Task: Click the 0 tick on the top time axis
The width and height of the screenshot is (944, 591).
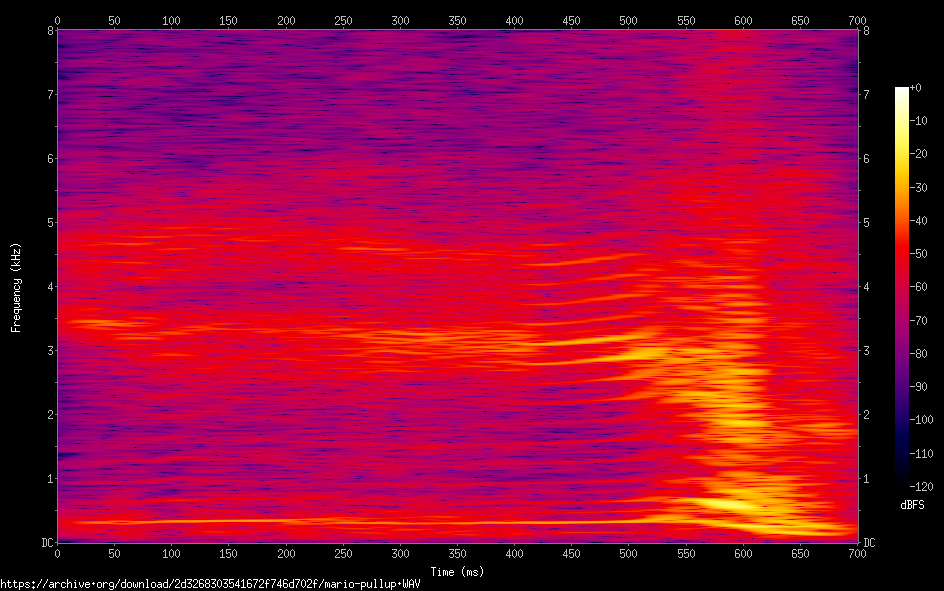Action: (x=57, y=20)
